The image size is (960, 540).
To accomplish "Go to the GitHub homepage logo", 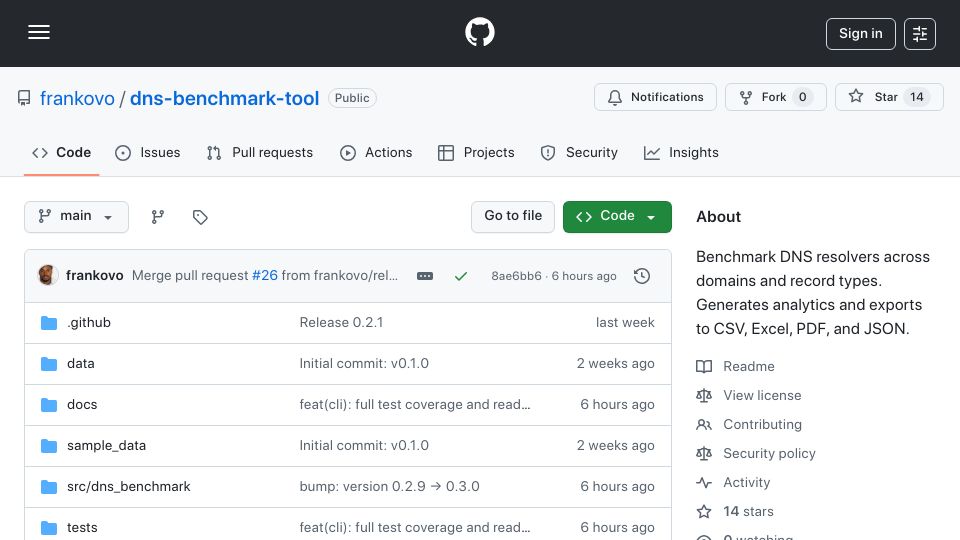I will click(479, 32).
